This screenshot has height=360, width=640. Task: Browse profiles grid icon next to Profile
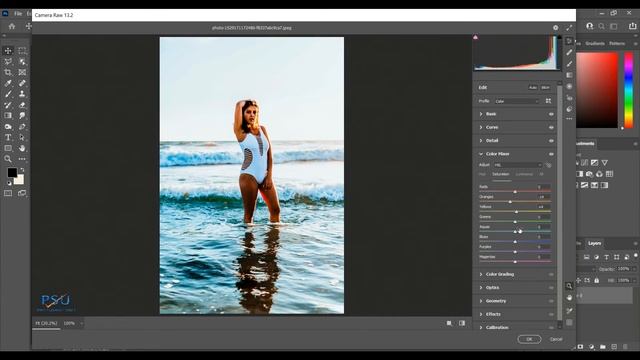click(549, 101)
